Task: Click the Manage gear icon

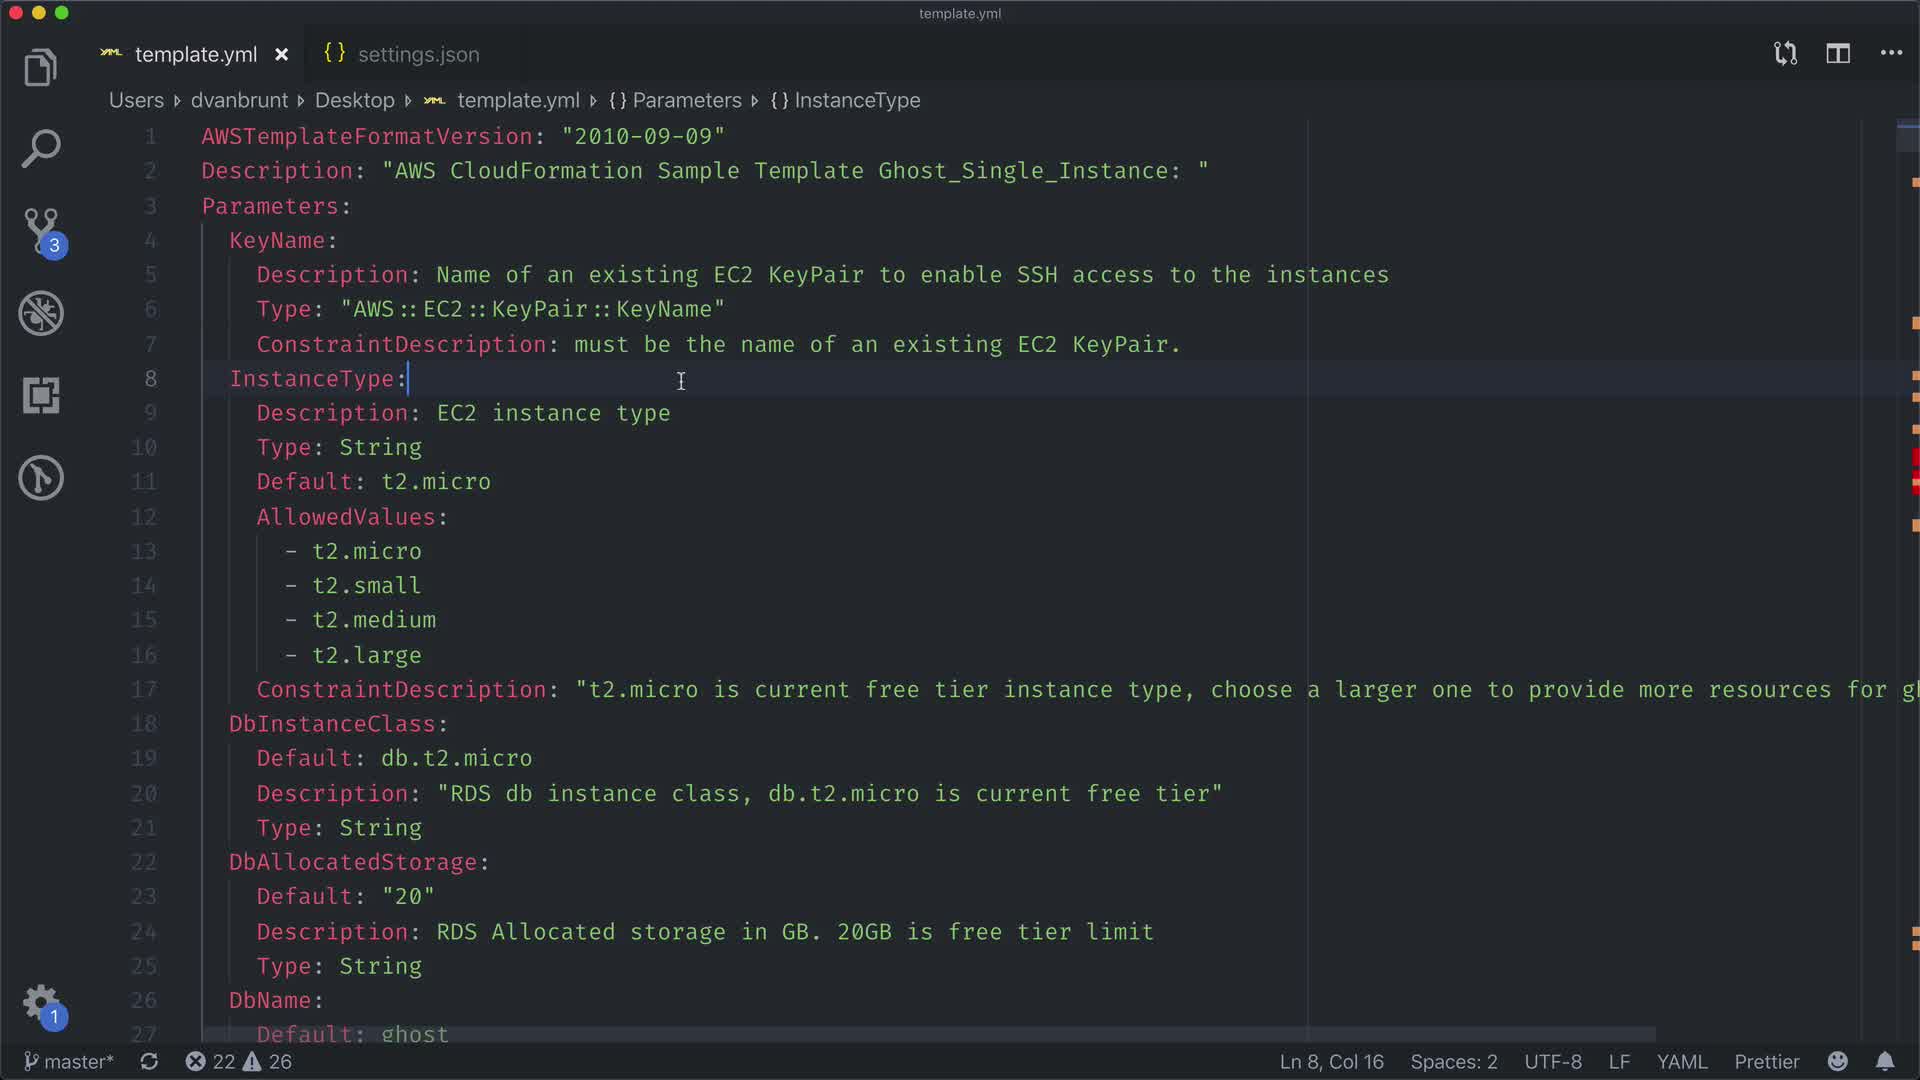Action: 41,1003
